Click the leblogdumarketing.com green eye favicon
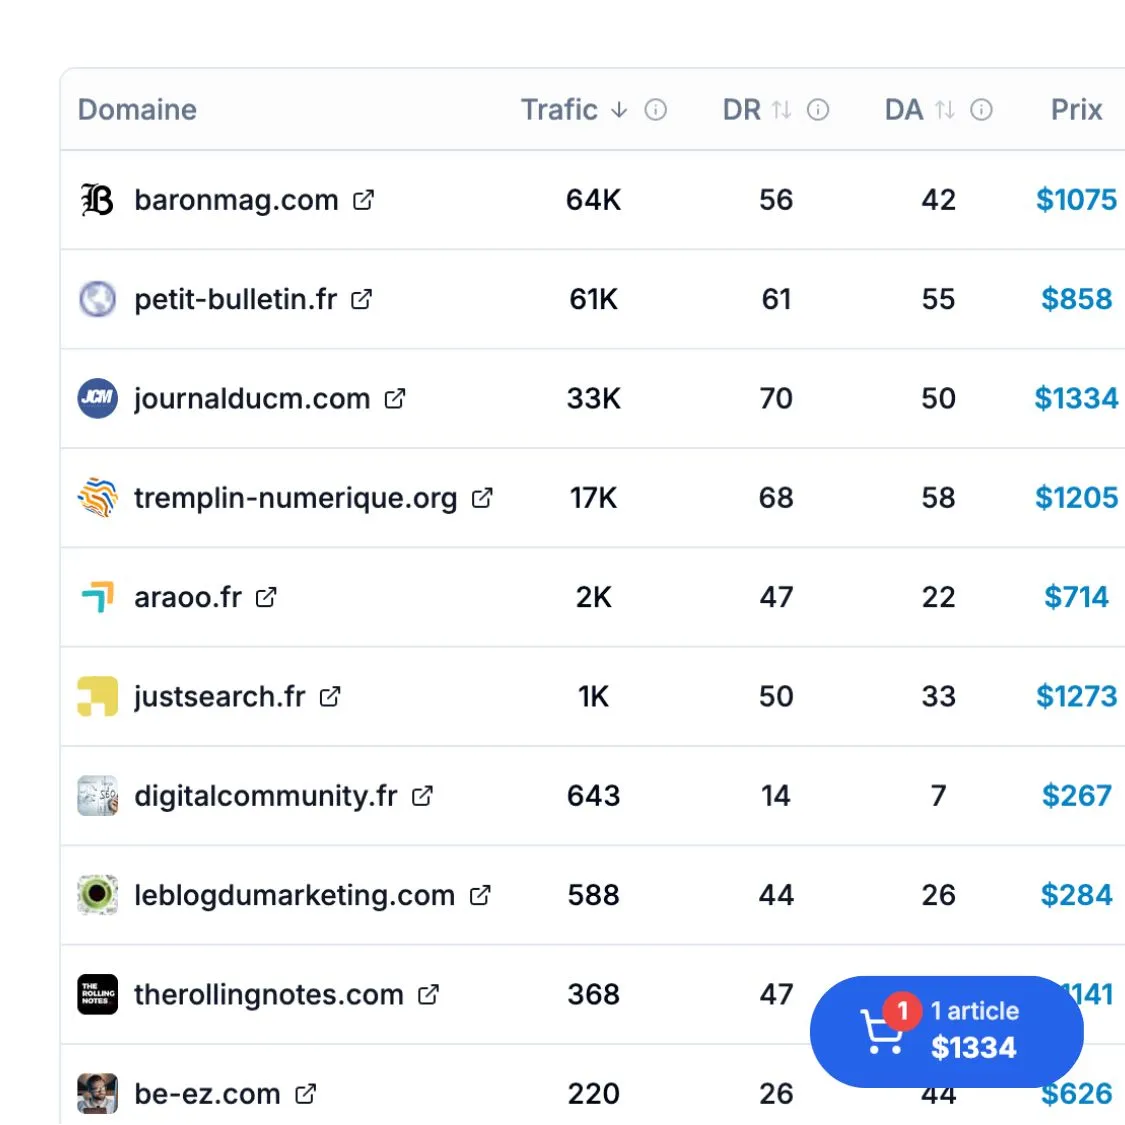 [x=98, y=895]
